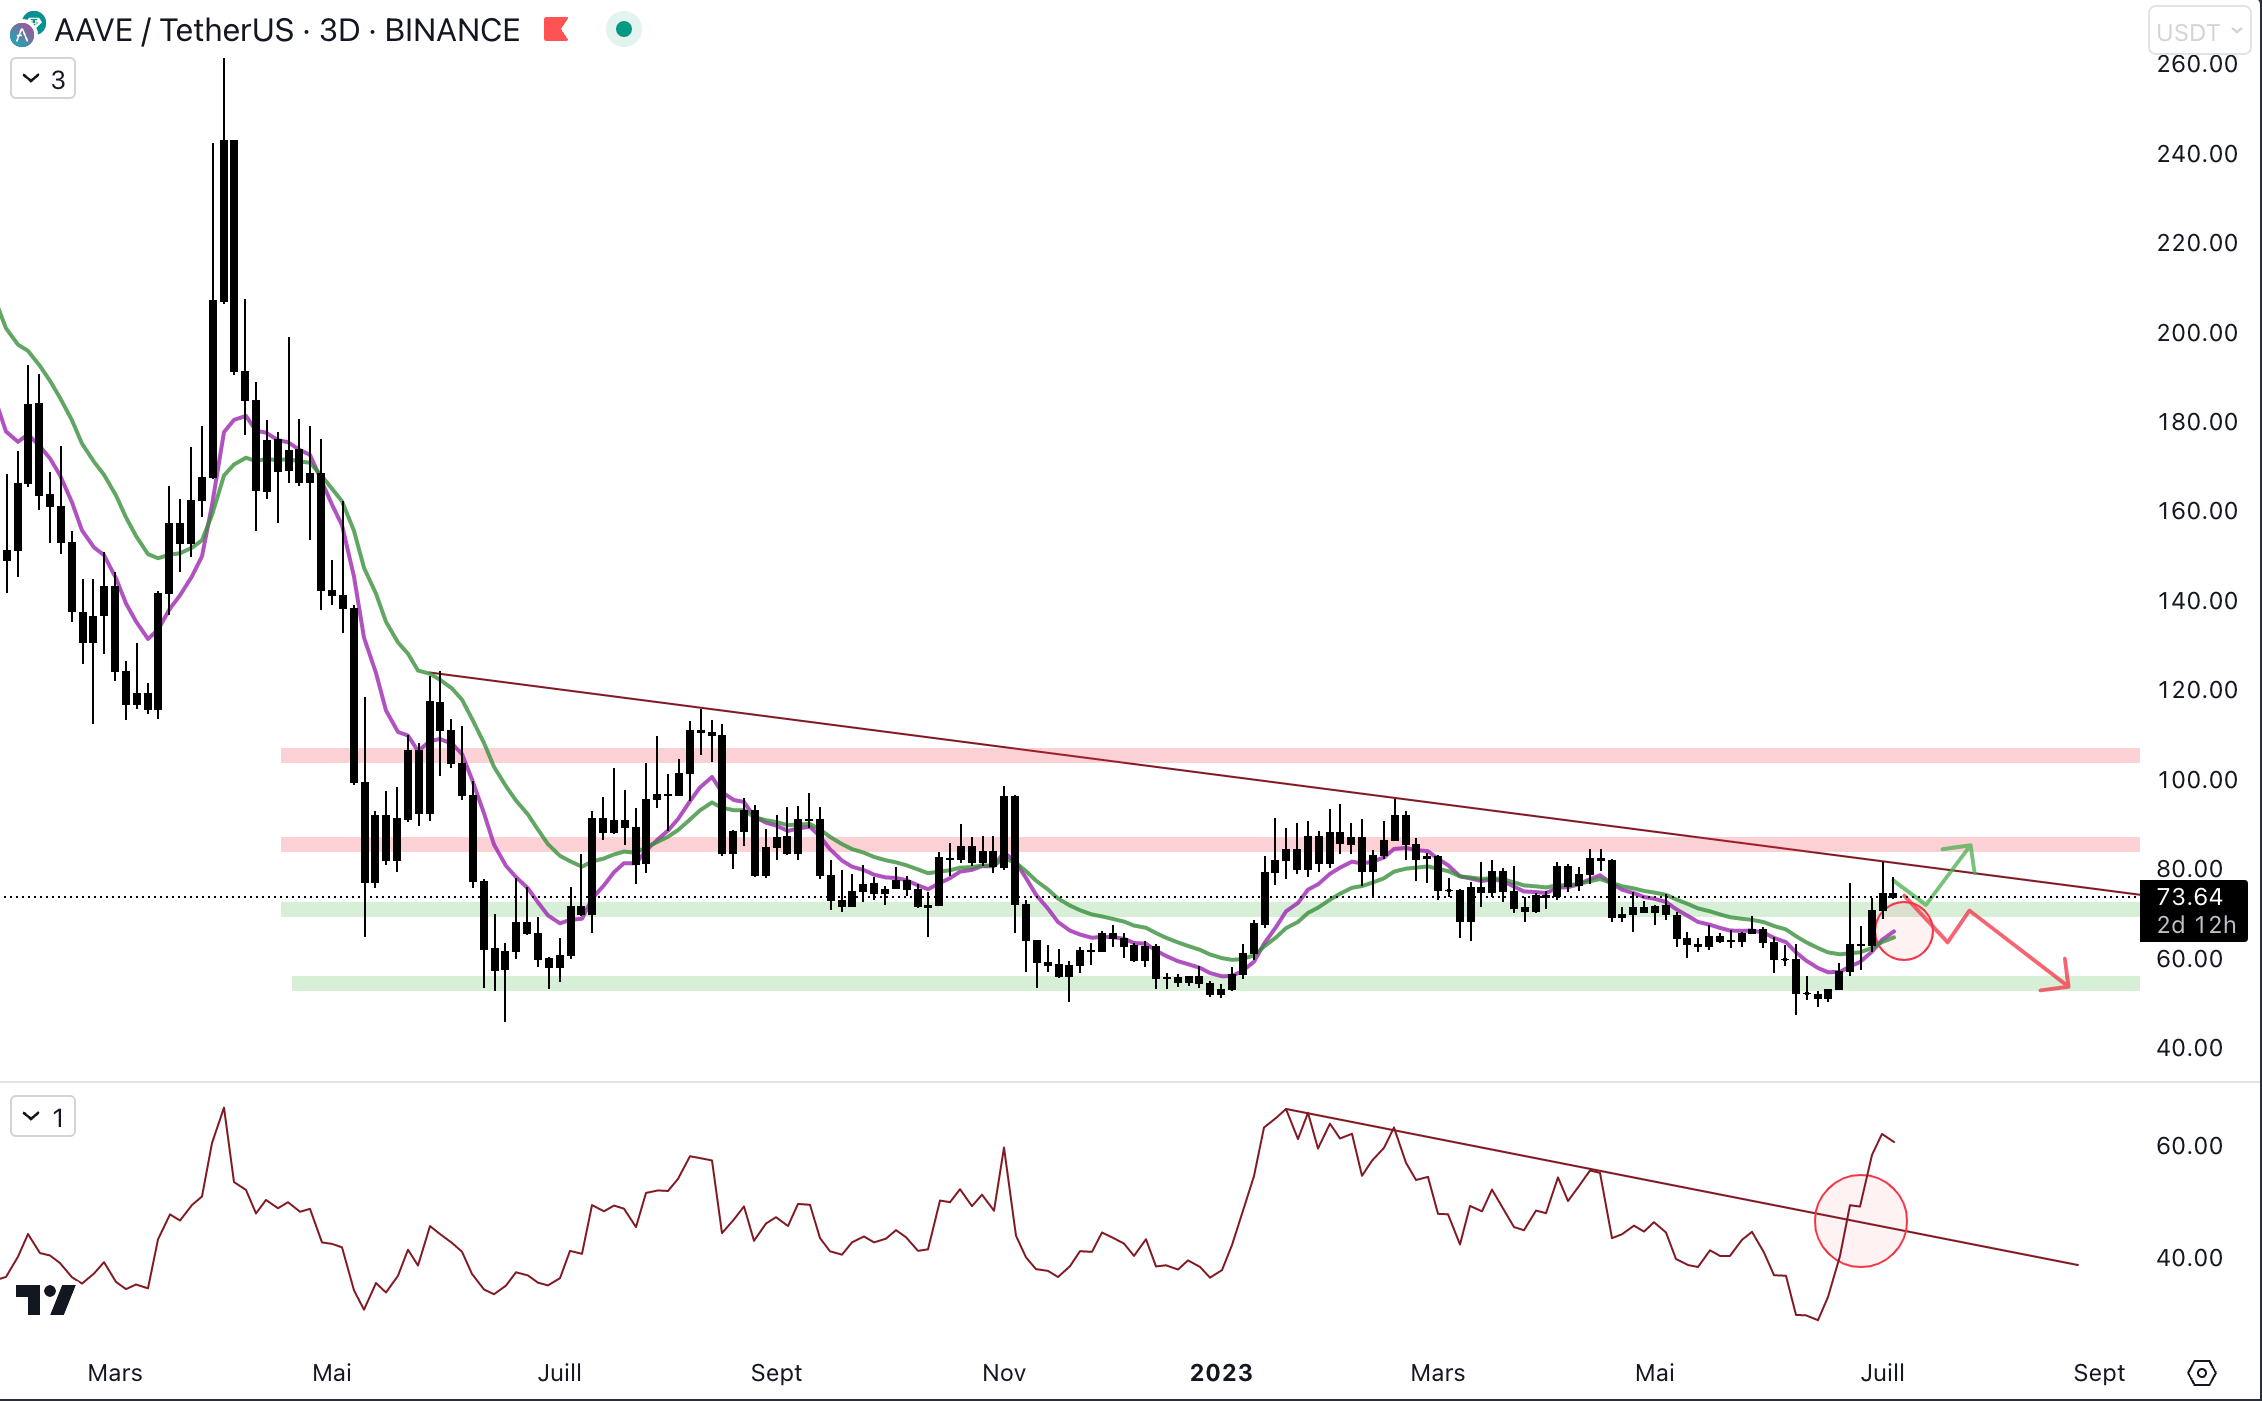This screenshot has height=1401, width=2262.
Task: Click the AAVE/Tether coin logo icon
Action: (x=25, y=31)
